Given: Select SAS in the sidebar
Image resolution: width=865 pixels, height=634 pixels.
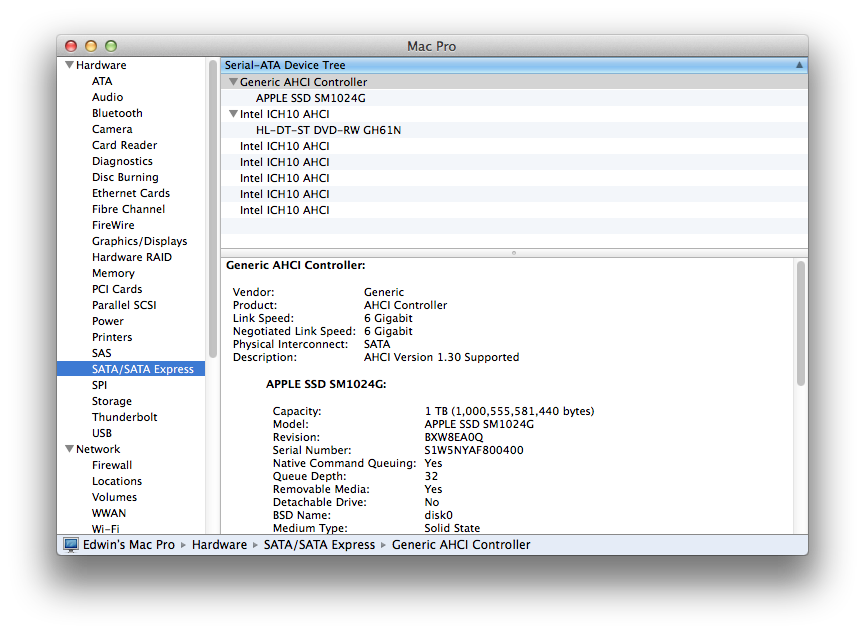Looking at the screenshot, I should pyautogui.click(x=102, y=353).
